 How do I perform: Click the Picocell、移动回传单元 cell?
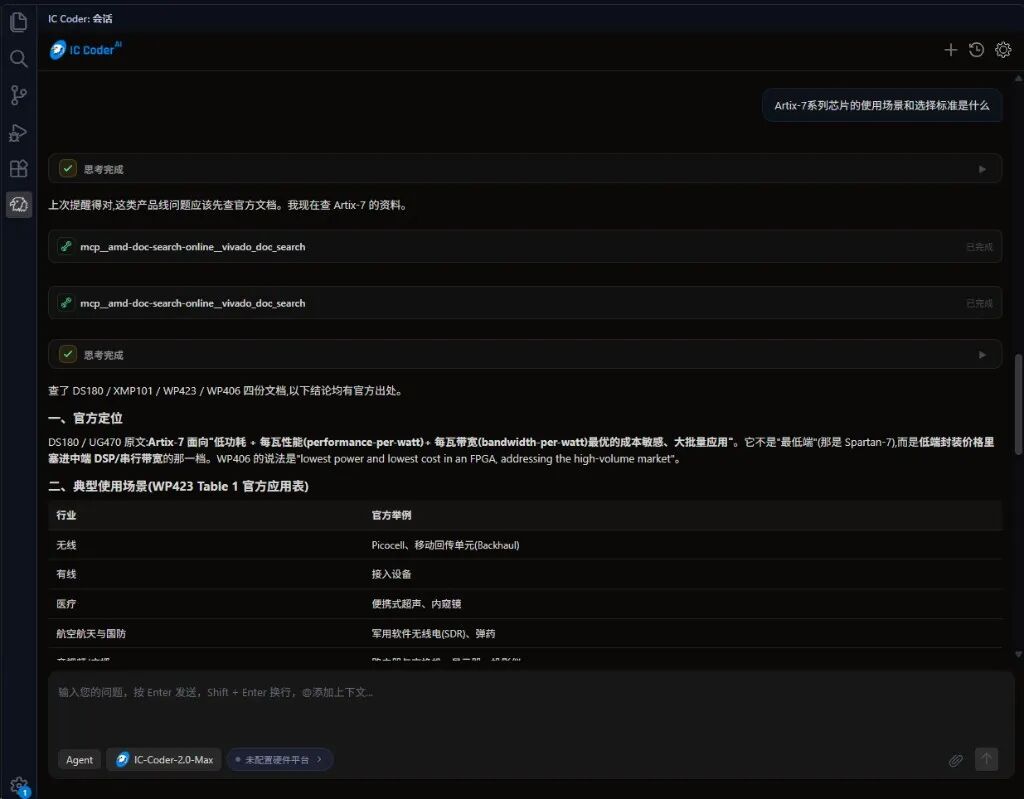[x=445, y=545]
